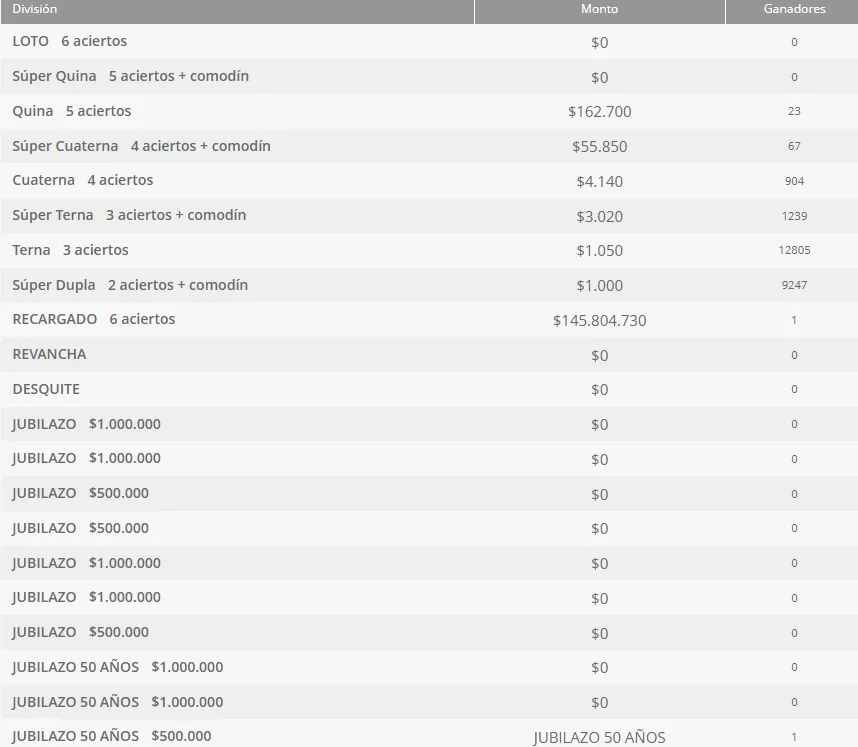Click the Cuaterna winners count 904
Viewport: 858px width, 747px height.
[794, 181]
